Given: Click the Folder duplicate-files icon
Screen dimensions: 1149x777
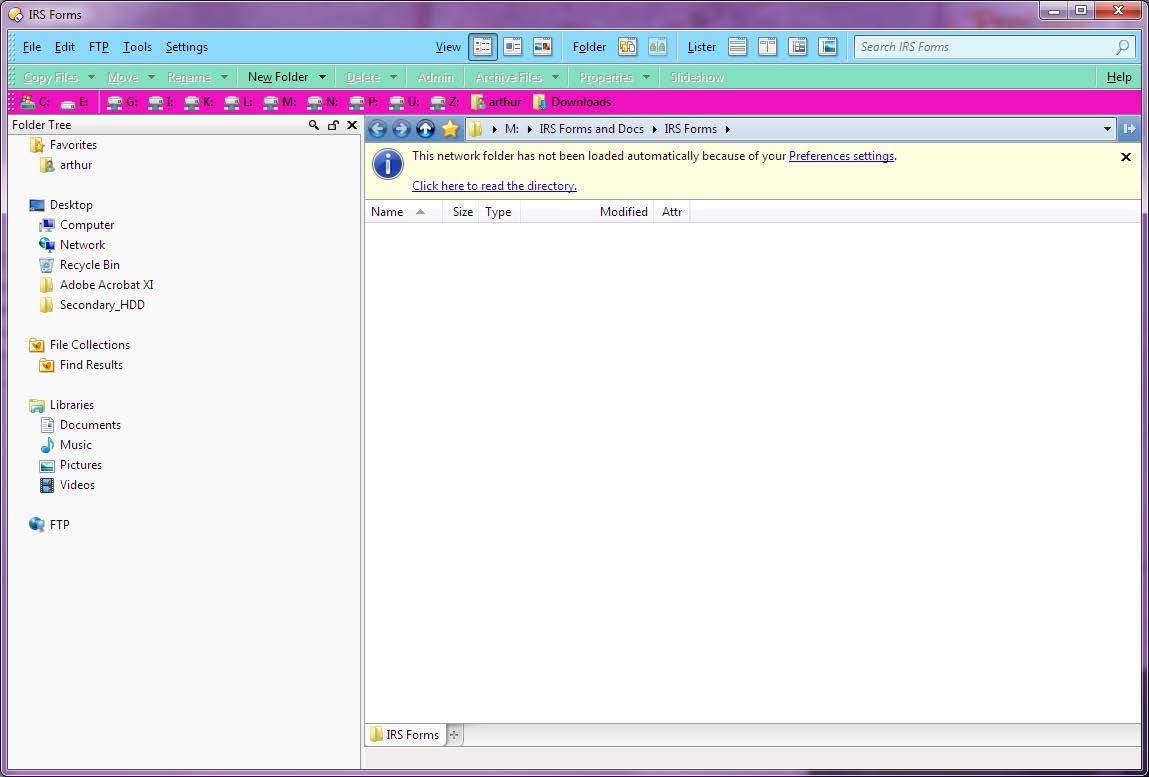Looking at the screenshot, I should (627, 47).
